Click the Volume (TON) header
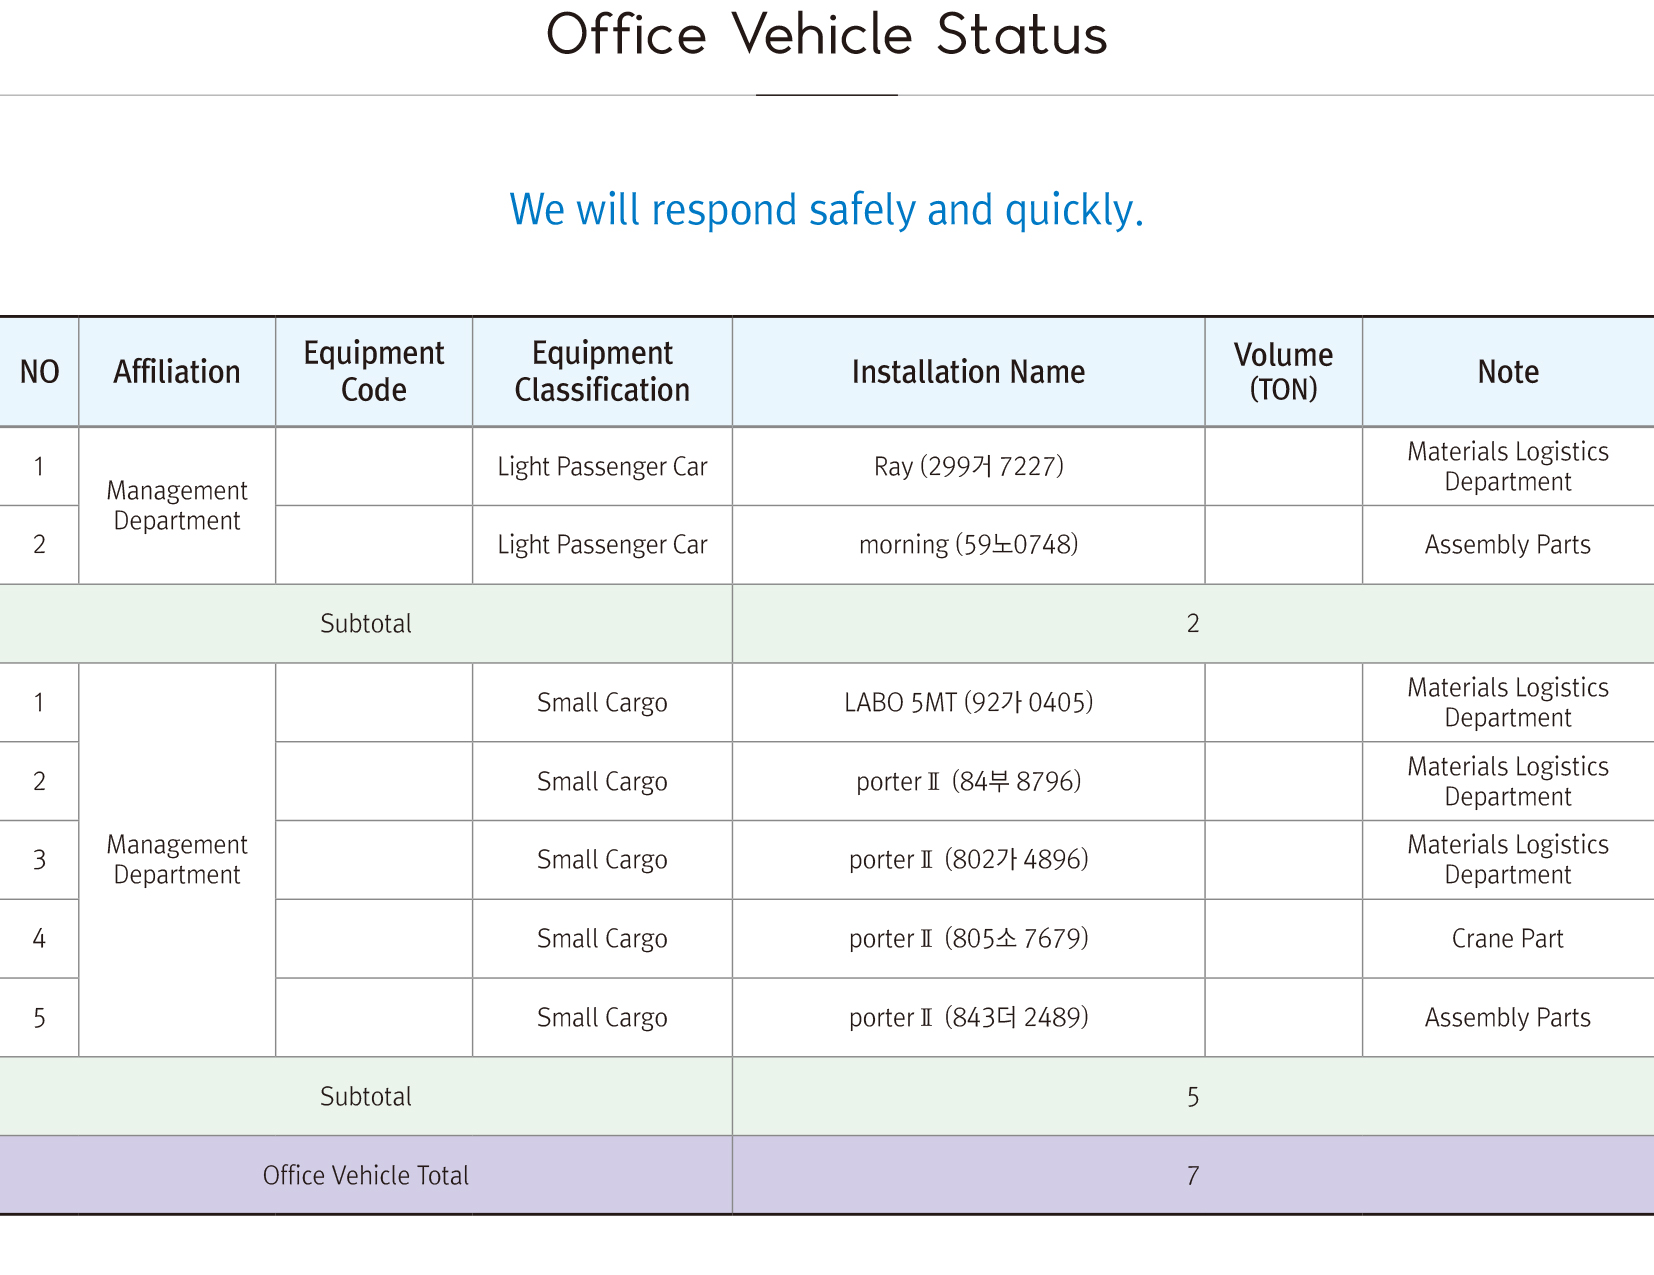 tap(1283, 371)
